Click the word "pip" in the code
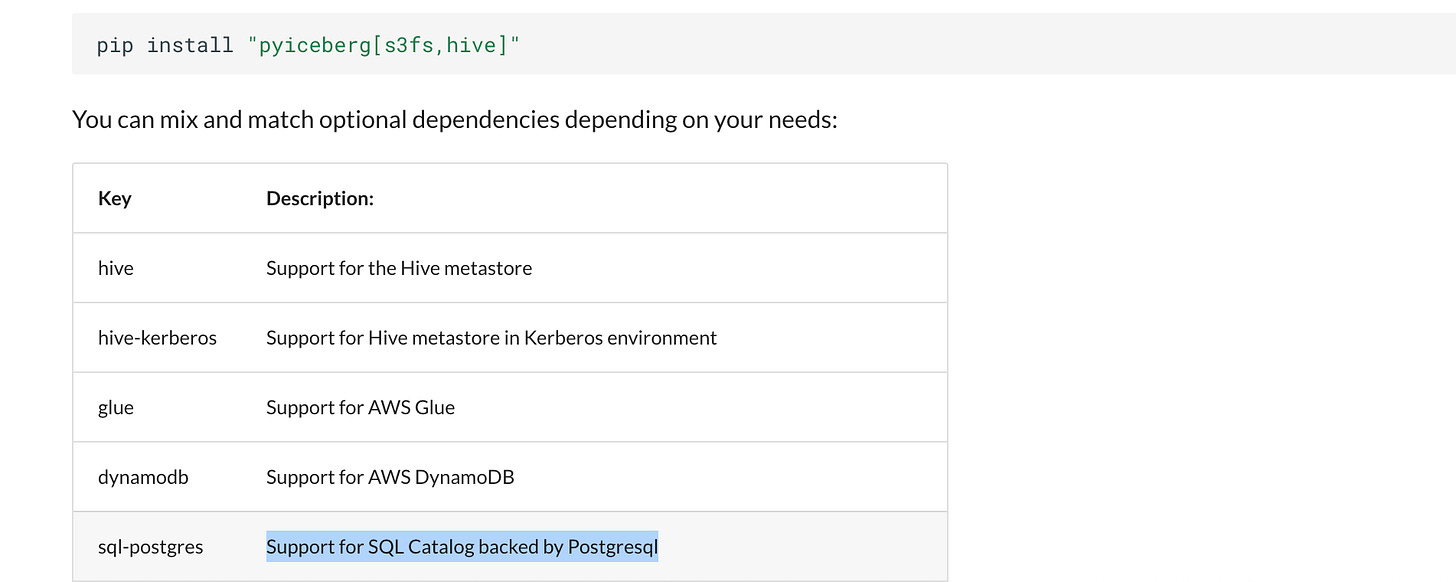 (x=115, y=45)
